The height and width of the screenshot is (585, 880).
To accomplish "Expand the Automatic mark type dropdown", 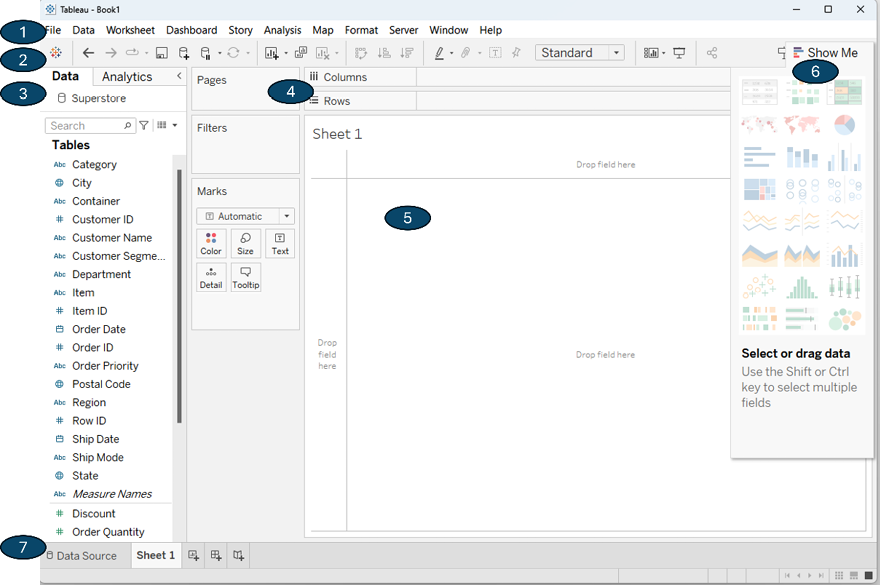I will tap(245, 216).
